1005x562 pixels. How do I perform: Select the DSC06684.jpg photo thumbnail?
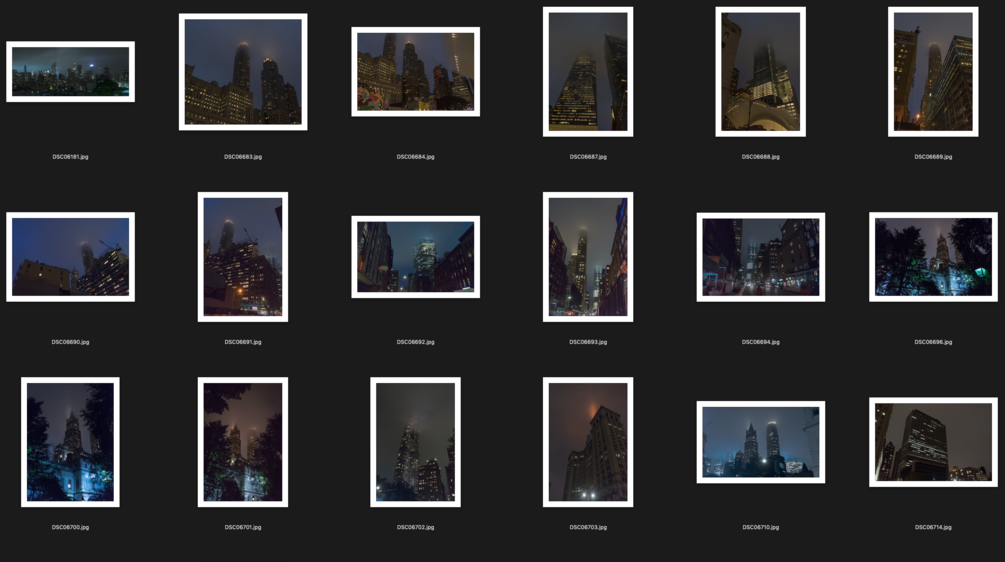pos(415,72)
